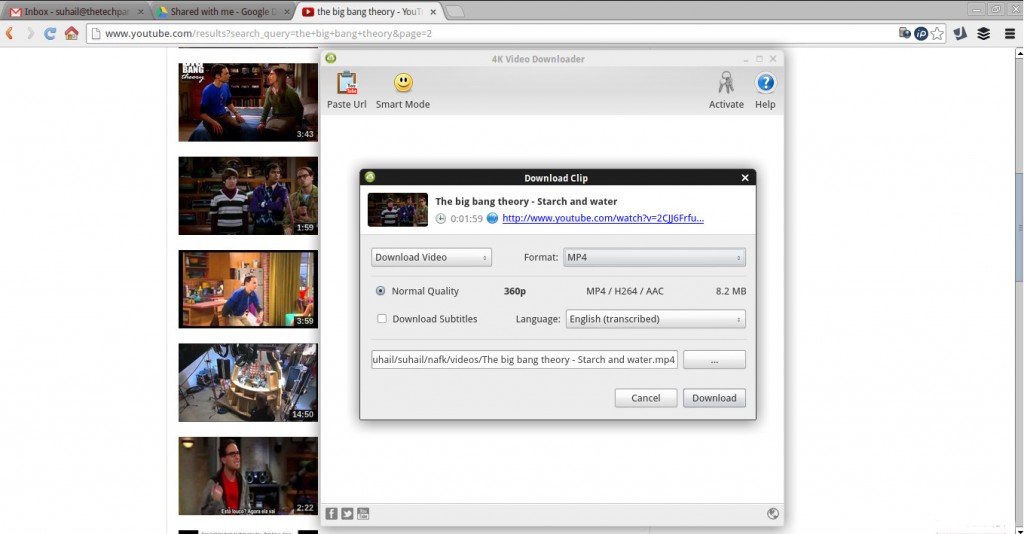Image resolution: width=1024 pixels, height=534 pixels.
Task: Click the save path input field
Action: point(524,360)
